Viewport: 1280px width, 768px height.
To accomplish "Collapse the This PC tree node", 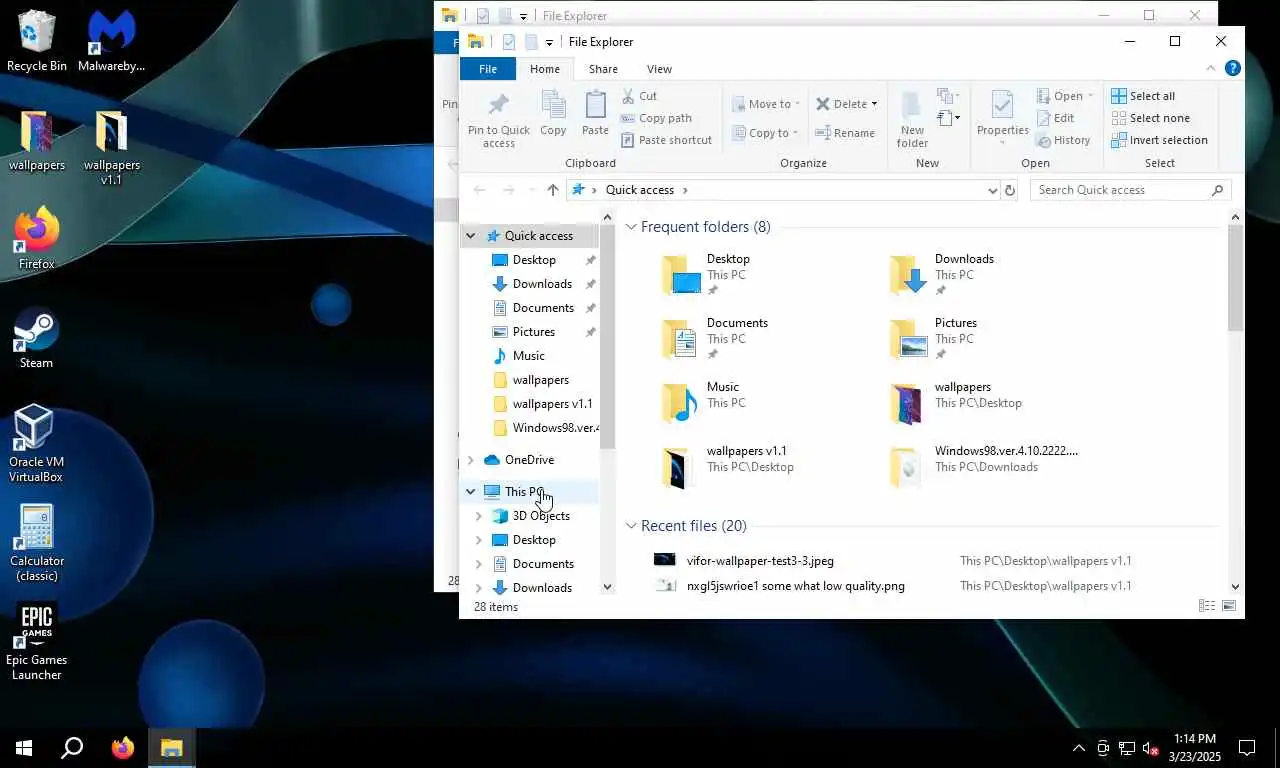I will (470, 492).
